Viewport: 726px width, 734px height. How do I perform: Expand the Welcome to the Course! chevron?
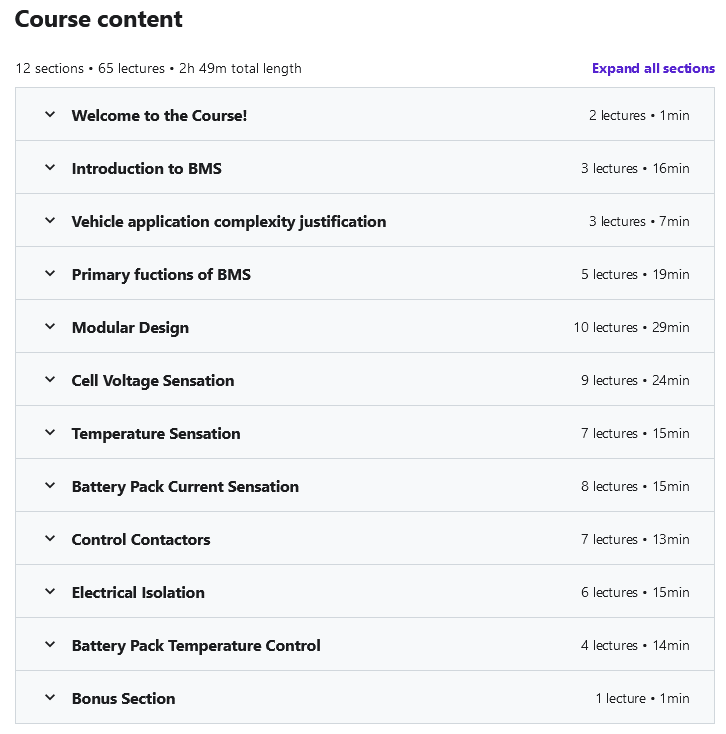50,115
